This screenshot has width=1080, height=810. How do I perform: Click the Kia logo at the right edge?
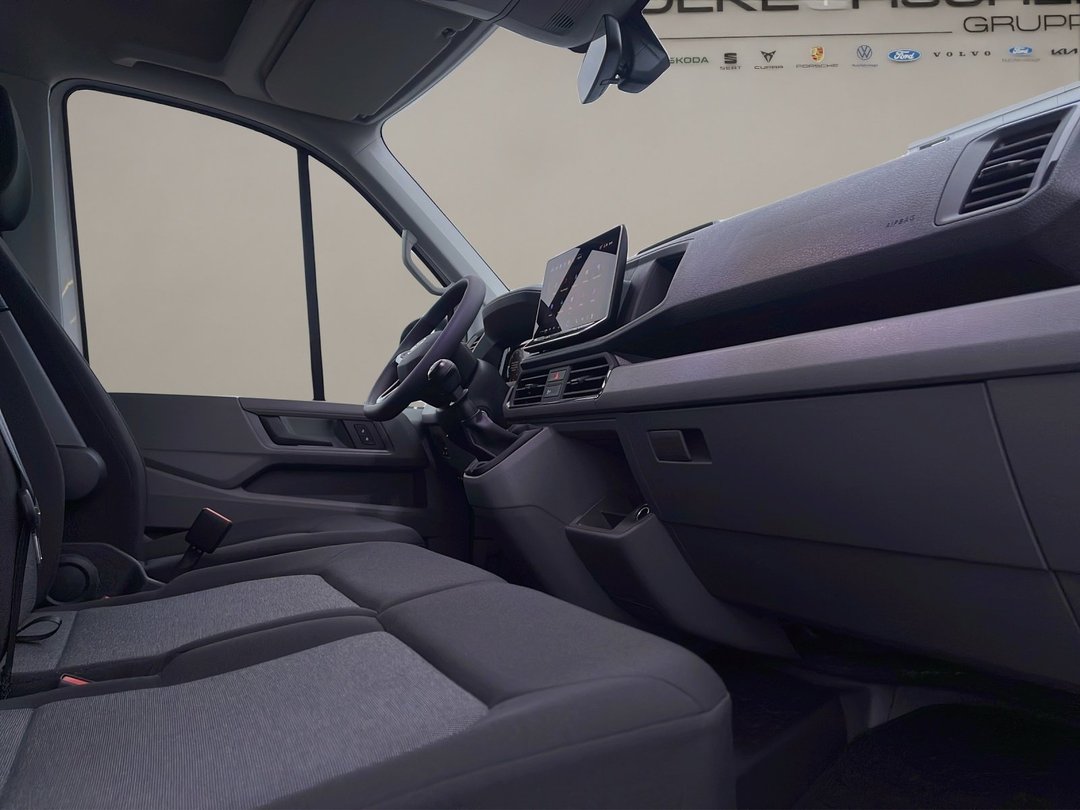[1064, 51]
